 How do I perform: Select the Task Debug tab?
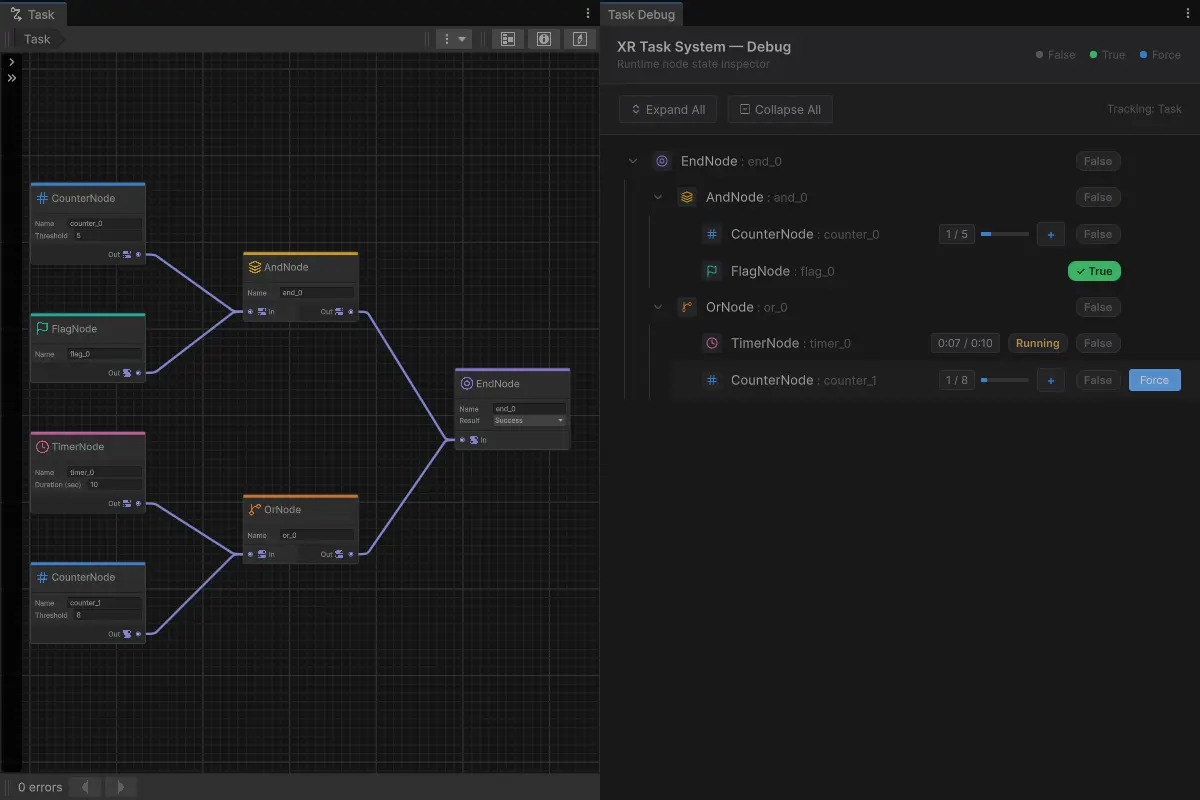pyautogui.click(x=641, y=14)
